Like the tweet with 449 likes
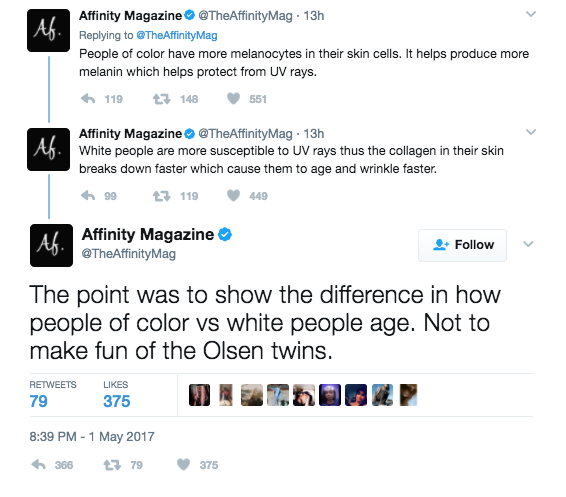Screen dimensions: 566x497 [x=233, y=196]
